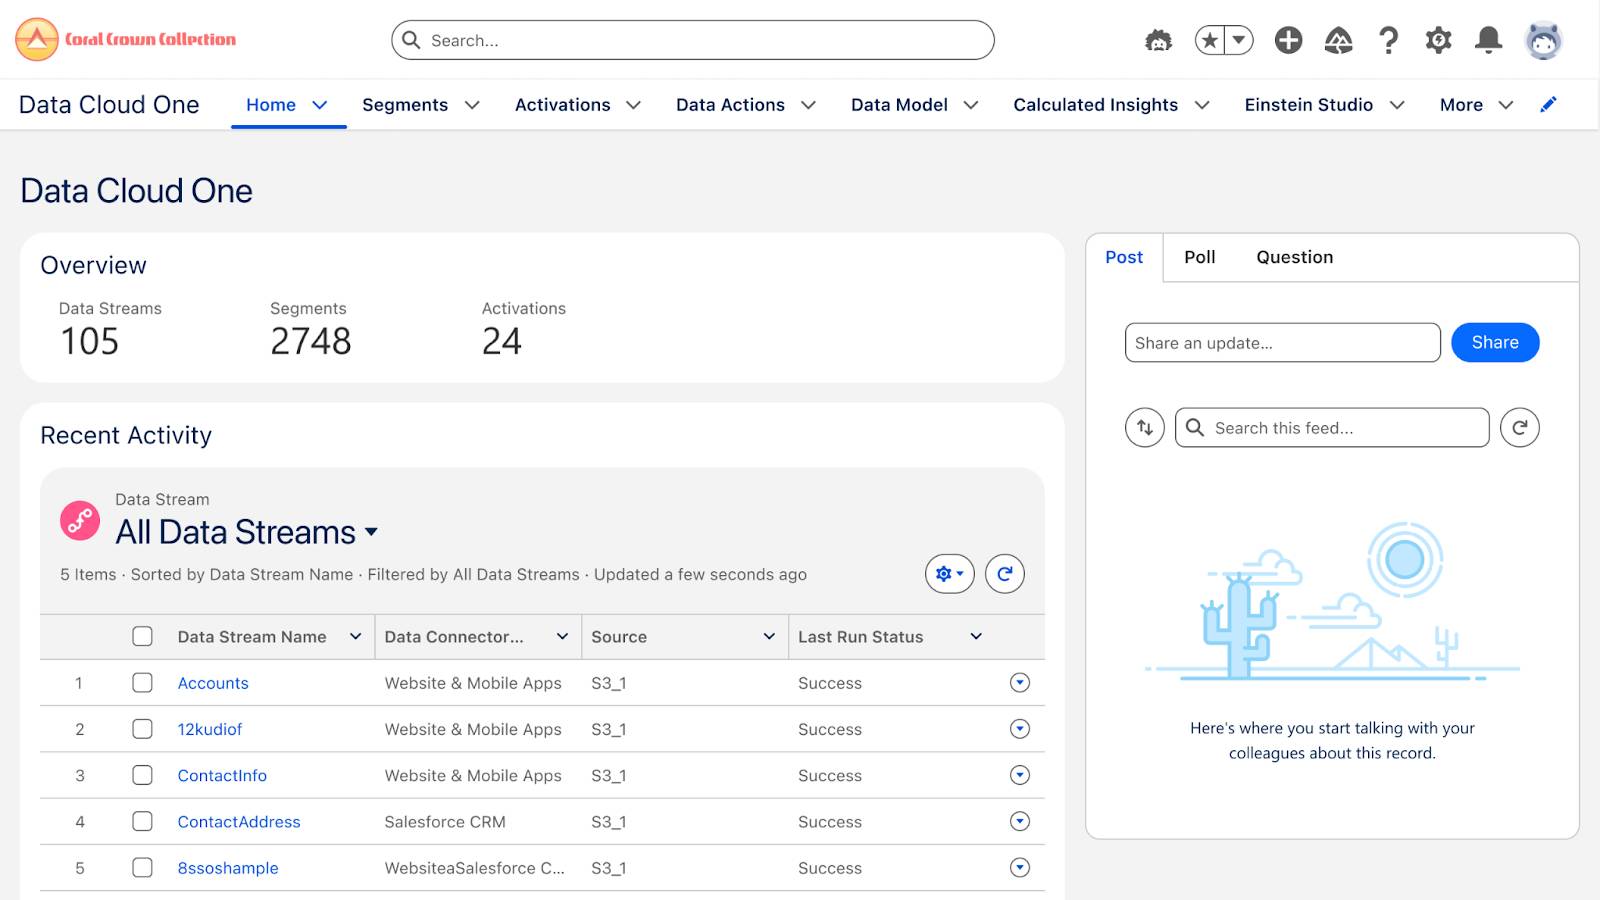Open the All Data Streams list selector

371,532
